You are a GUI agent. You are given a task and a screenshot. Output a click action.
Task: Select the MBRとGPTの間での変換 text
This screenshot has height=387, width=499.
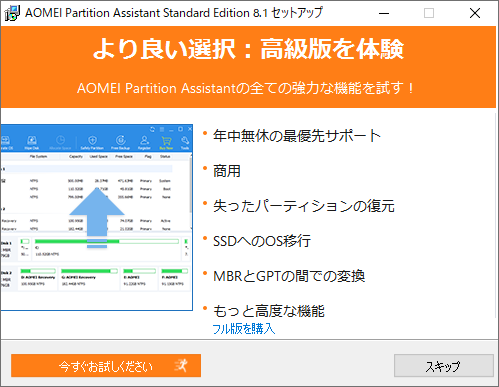[289, 276]
